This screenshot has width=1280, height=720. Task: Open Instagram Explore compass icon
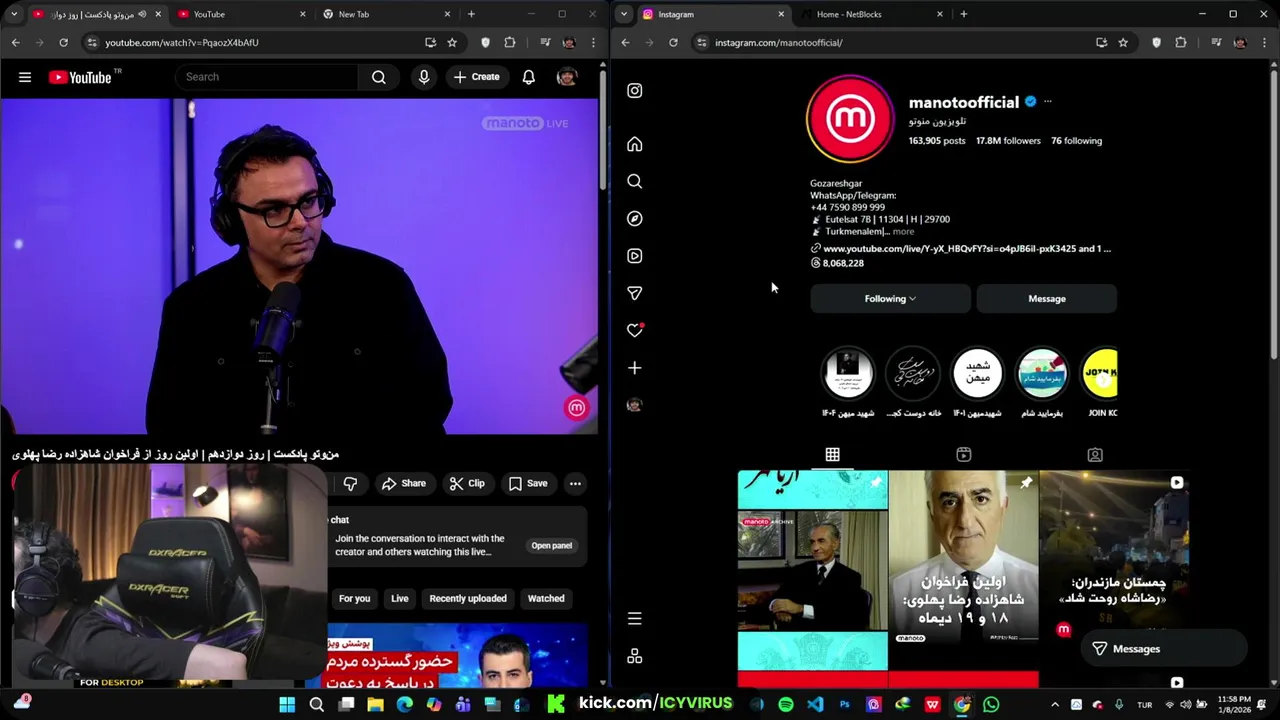click(635, 219)
